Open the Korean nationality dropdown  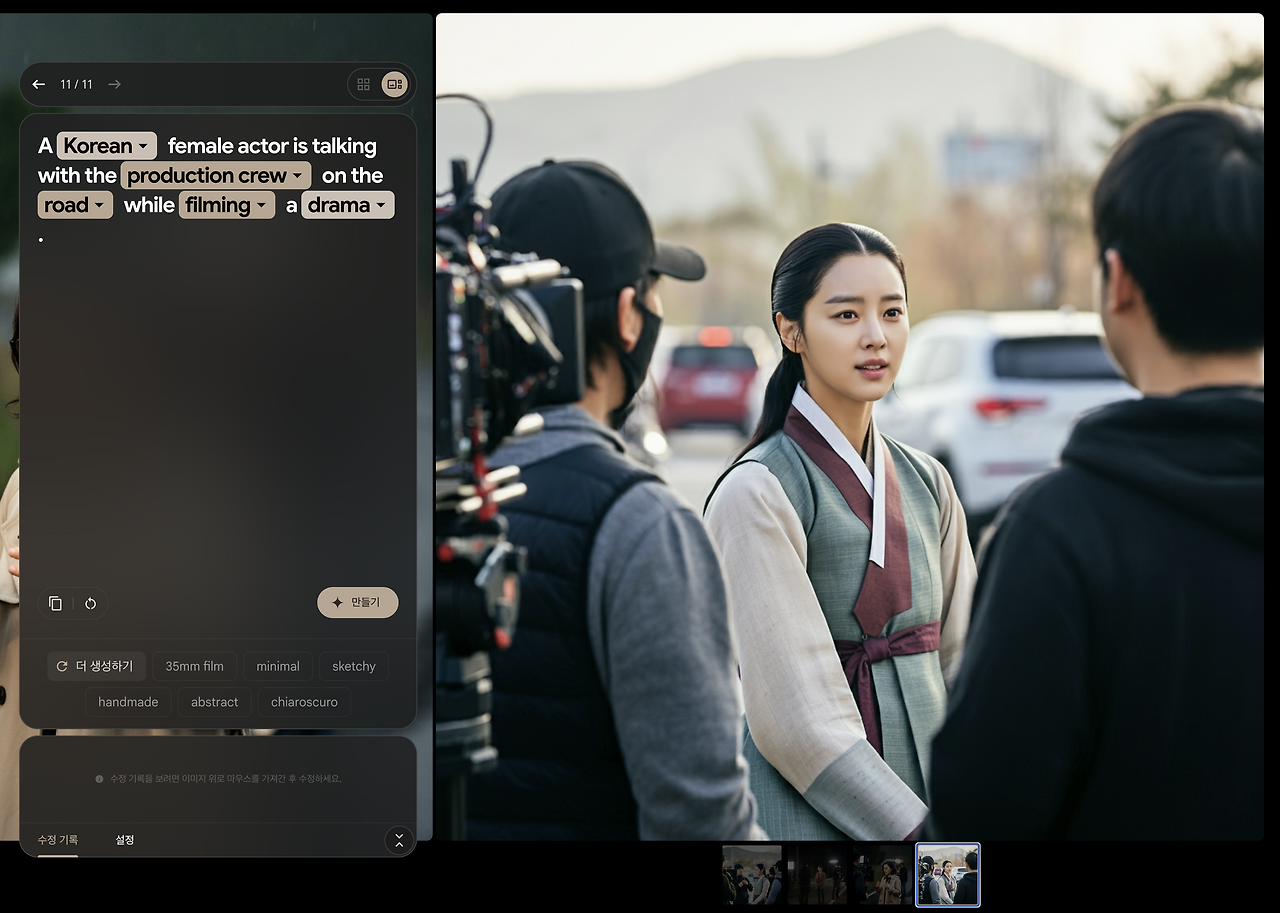106,145
